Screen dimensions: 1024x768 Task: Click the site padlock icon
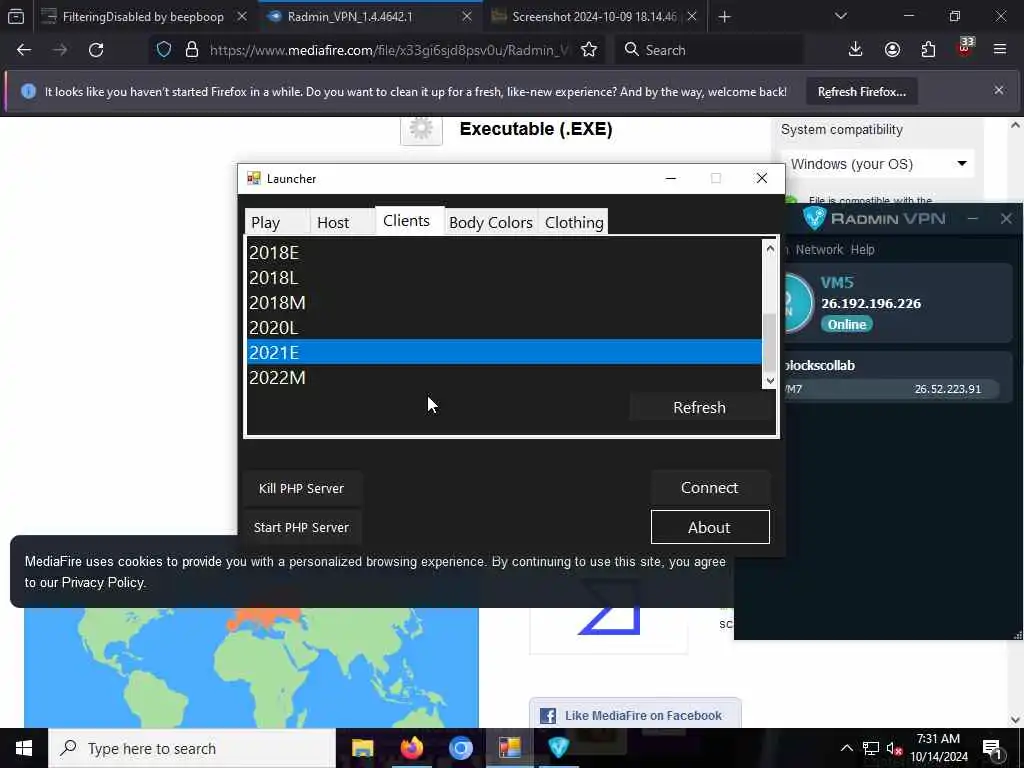point(191,50)
